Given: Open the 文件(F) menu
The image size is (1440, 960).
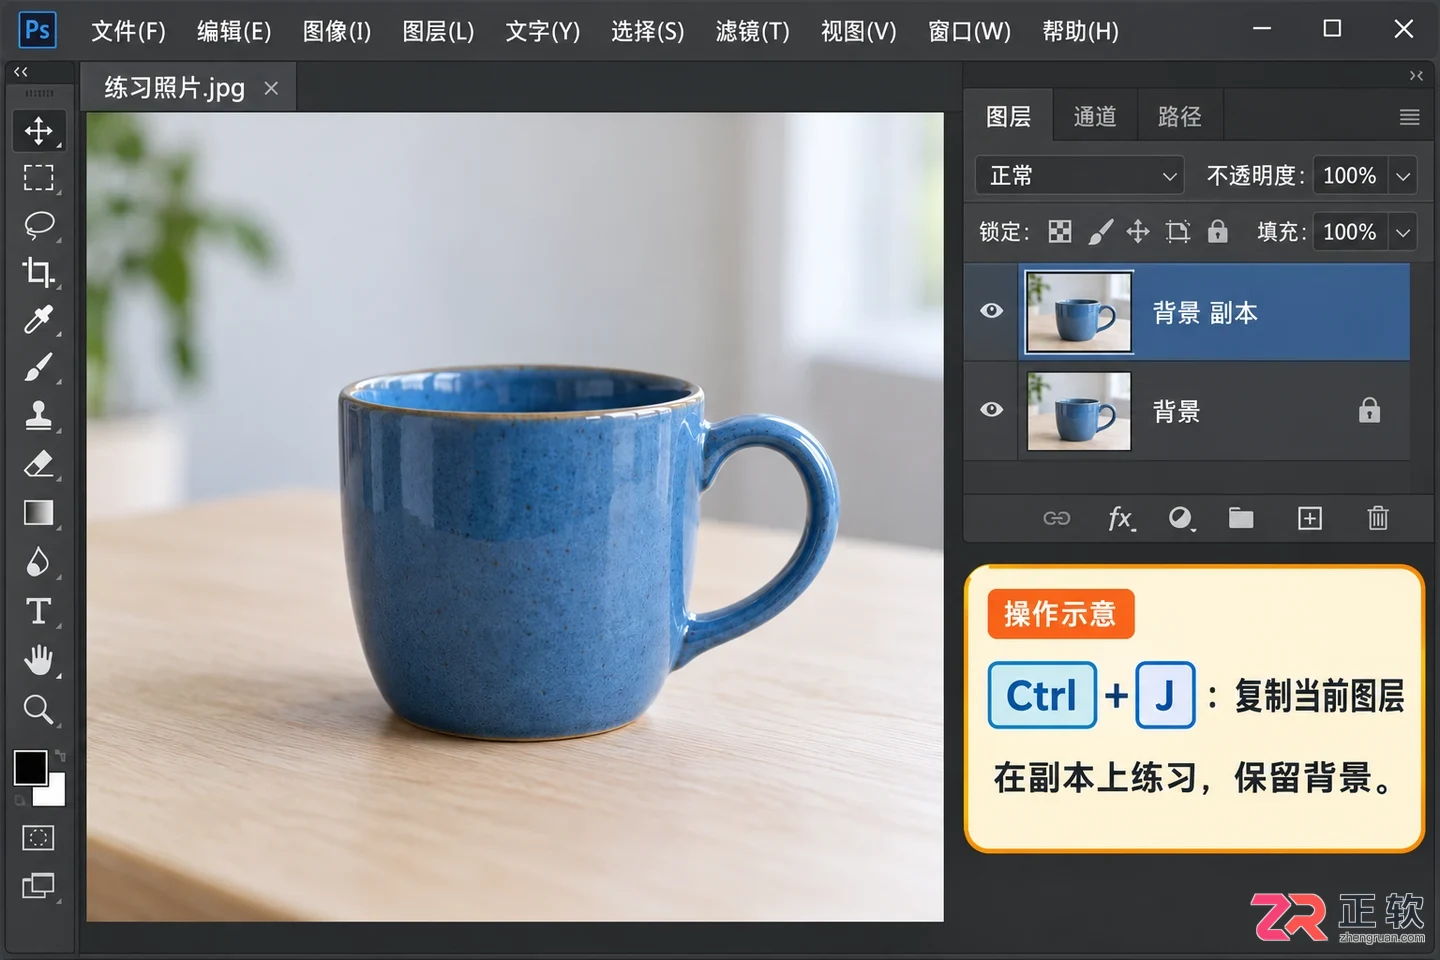Looking at the screenshot, I should click(128, 31).
